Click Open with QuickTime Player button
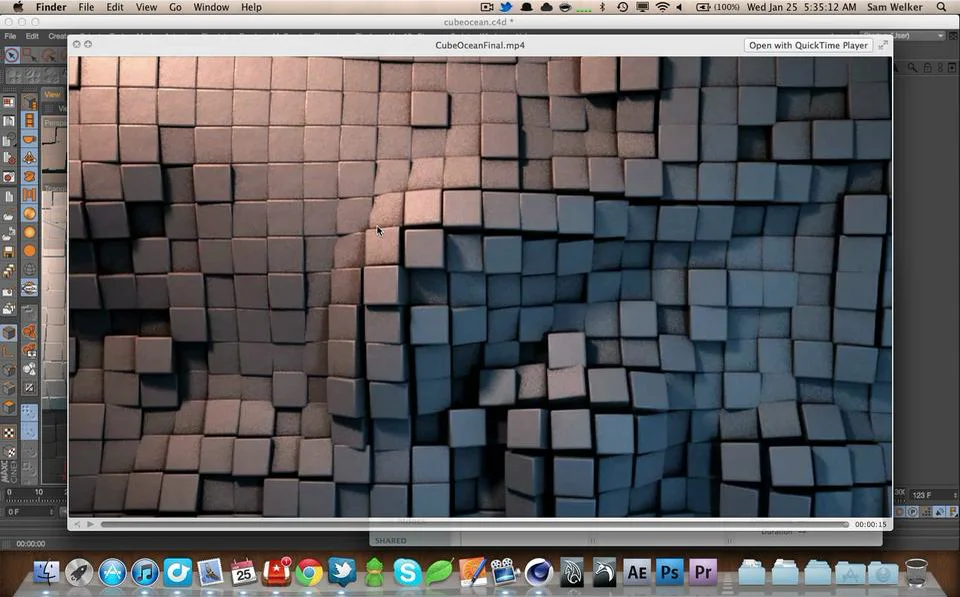 coord(808,45)
